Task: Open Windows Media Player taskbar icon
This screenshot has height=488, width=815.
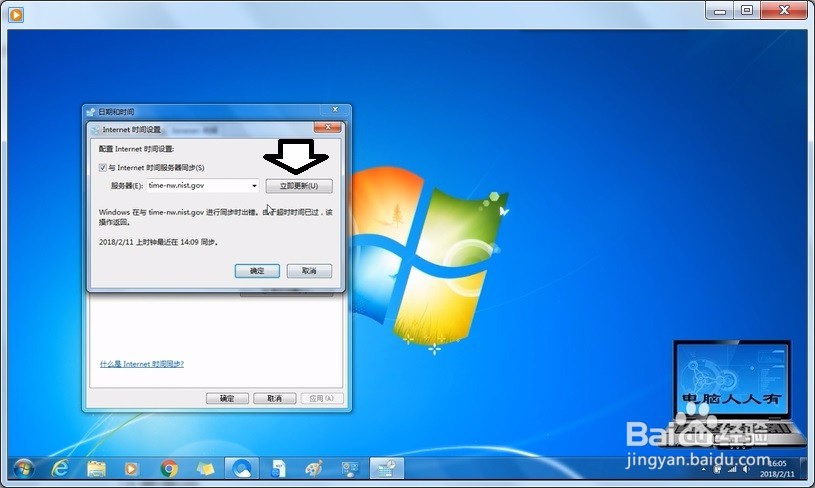Action: point(132,469)
